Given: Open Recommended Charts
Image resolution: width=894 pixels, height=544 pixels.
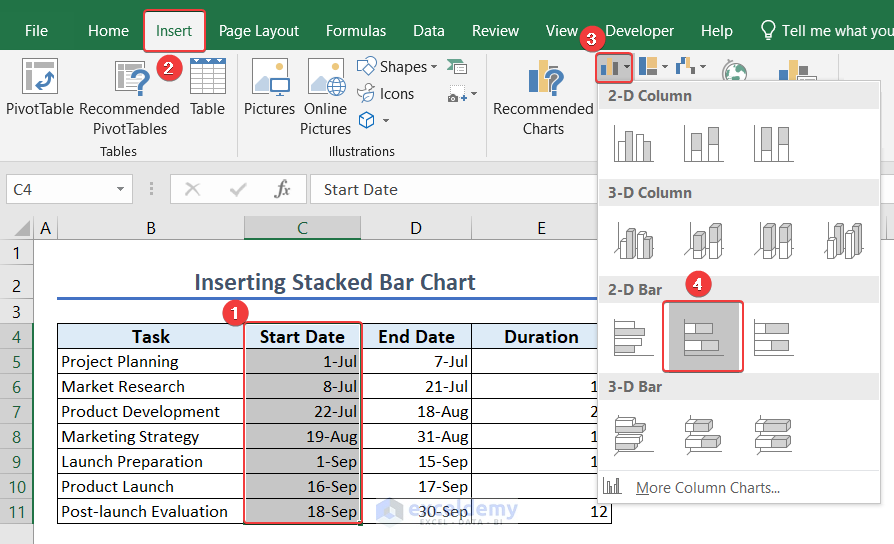Looking at the screenshot, I should (543, 98).
